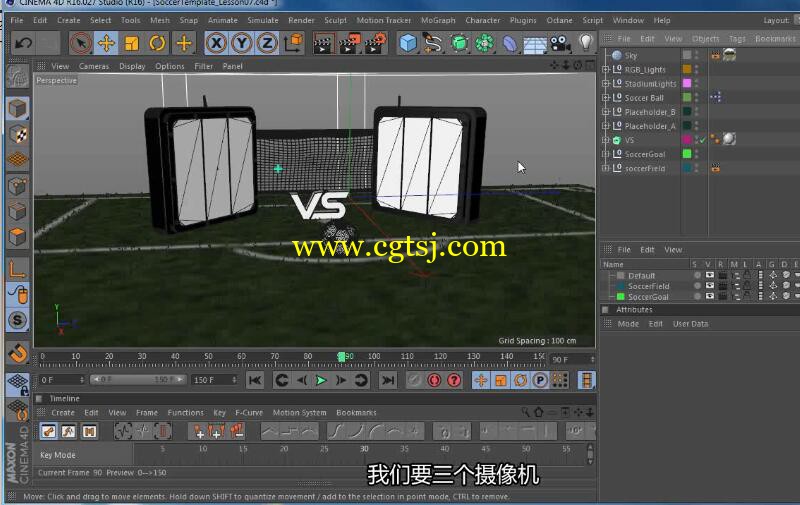Expand the SoccerGoal group
The width and height of the screenshot is (800, 505).
click(606, 154)
